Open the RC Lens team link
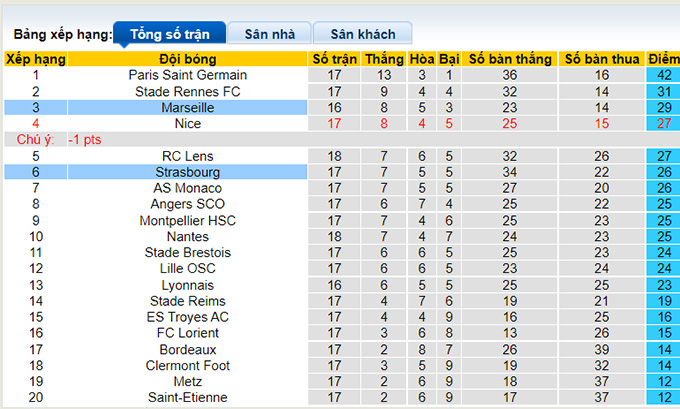This screenshot has width=680, height=409. (188, 156)
